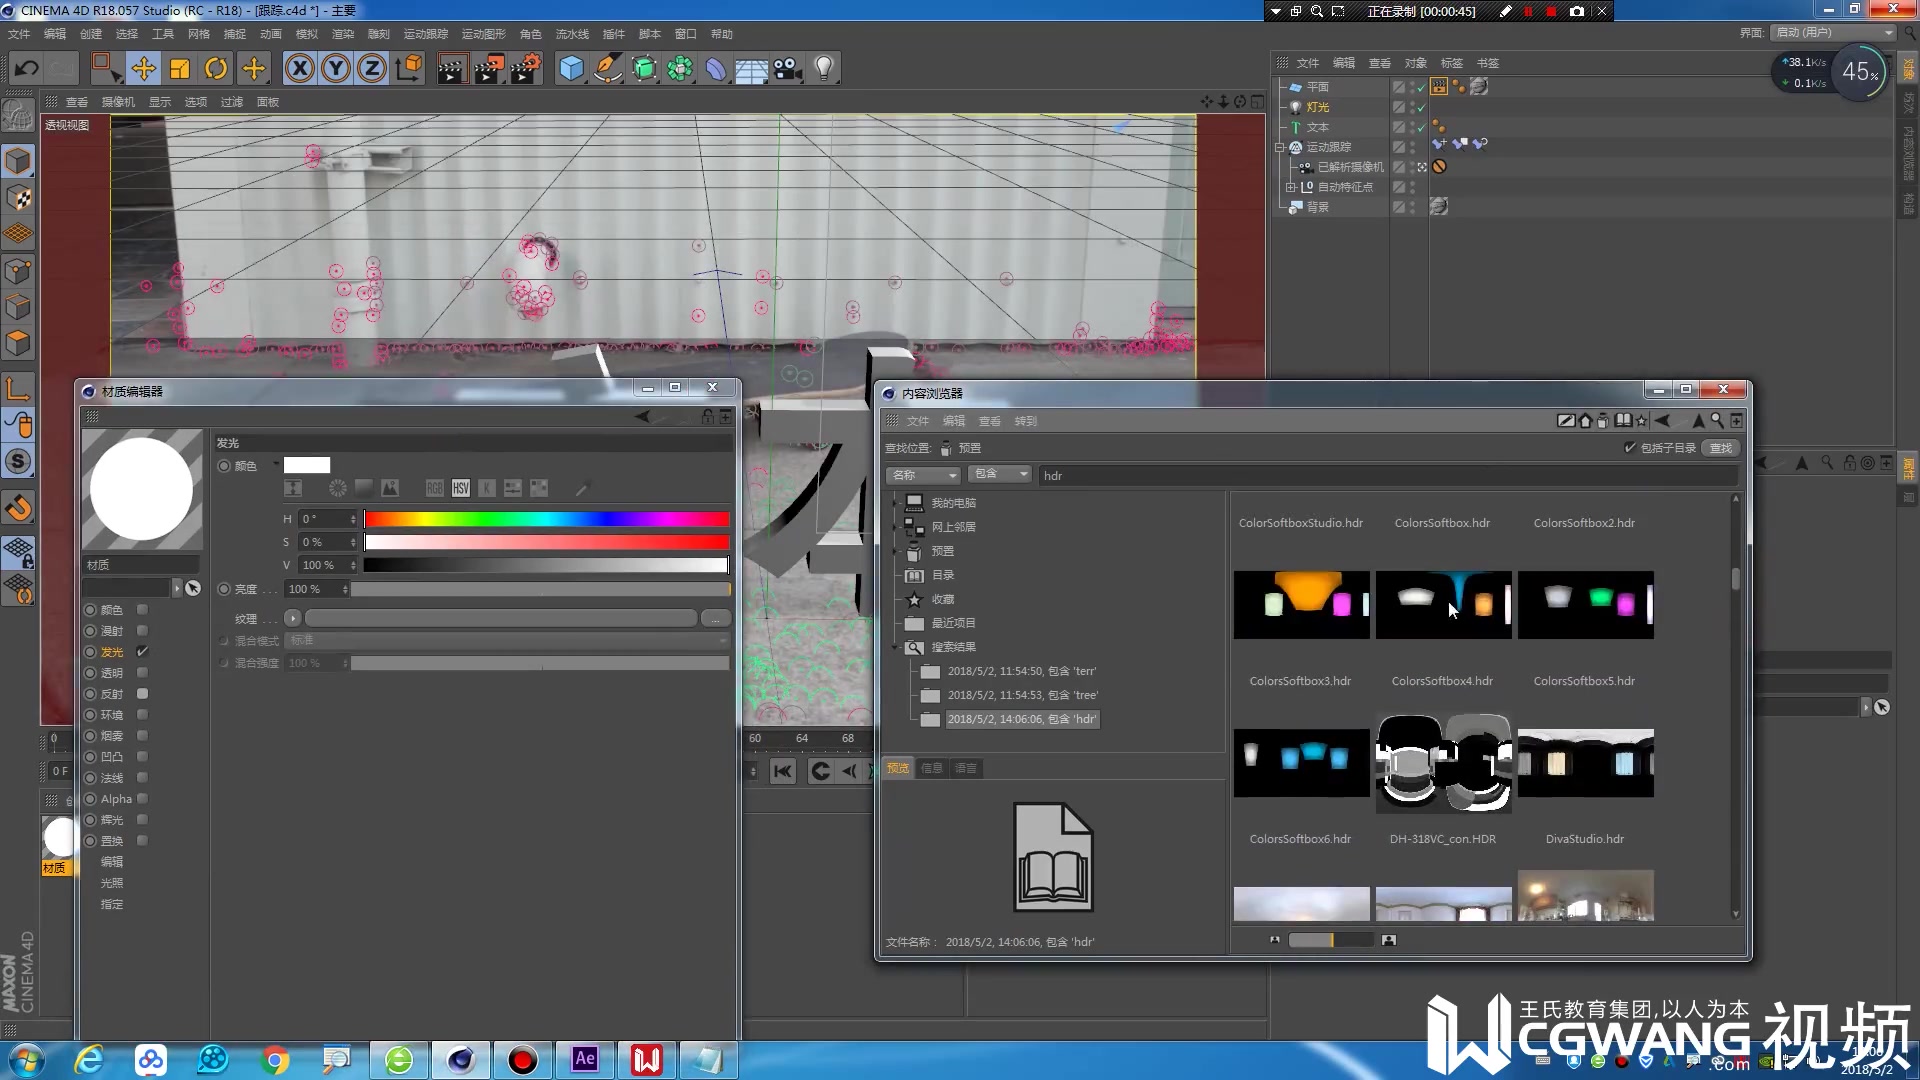Select the Rotate tool in top toolbar
This screenshot has width=1920, height=1080.
click(x=216, y=68)
